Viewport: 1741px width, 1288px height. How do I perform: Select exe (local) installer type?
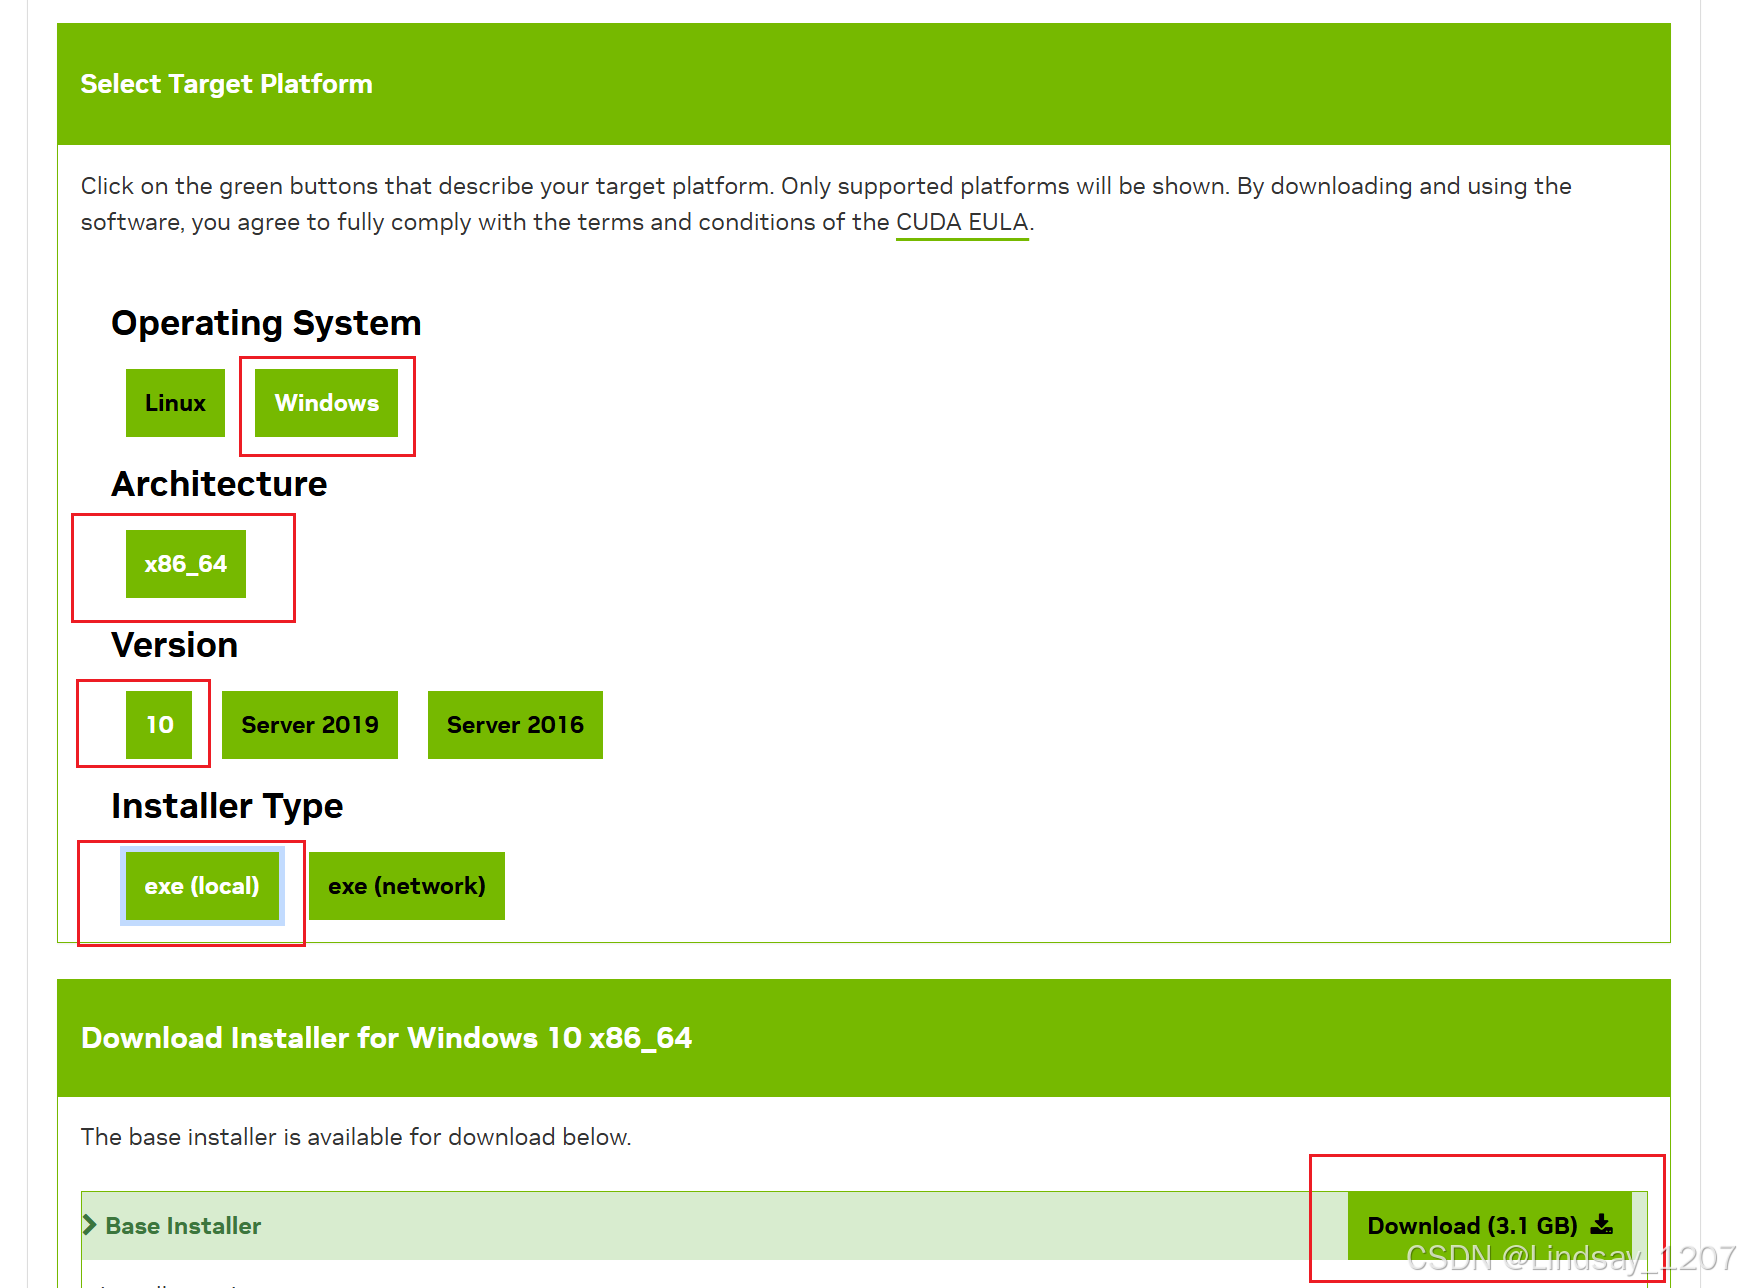pos(202,886)
